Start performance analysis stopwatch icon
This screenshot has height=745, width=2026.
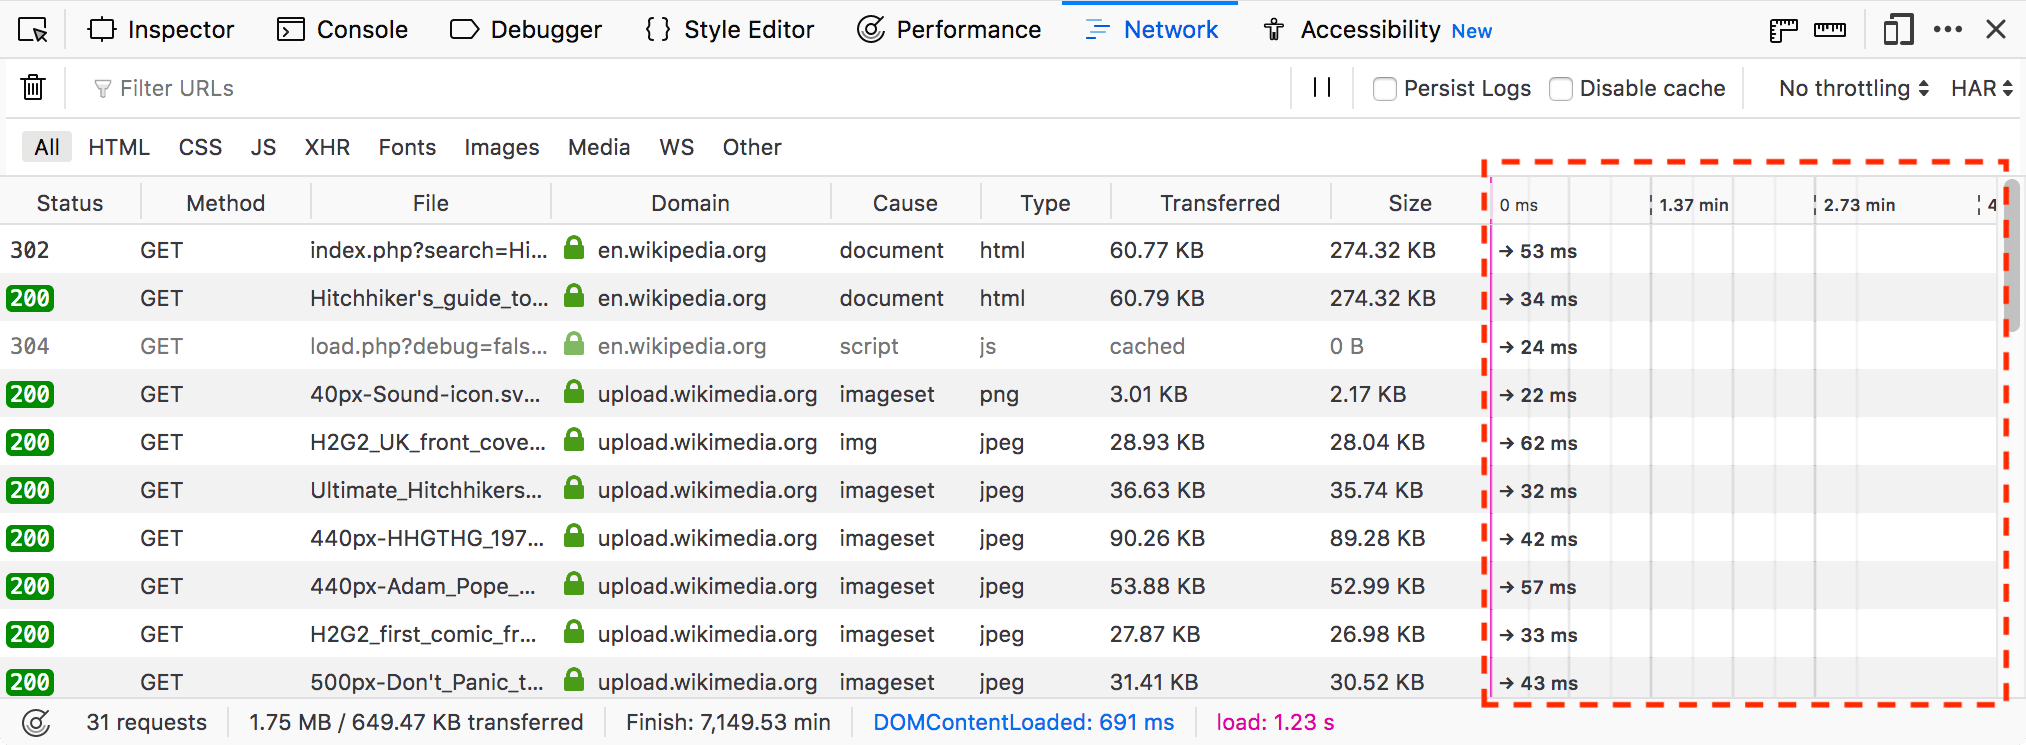point(36,722)
